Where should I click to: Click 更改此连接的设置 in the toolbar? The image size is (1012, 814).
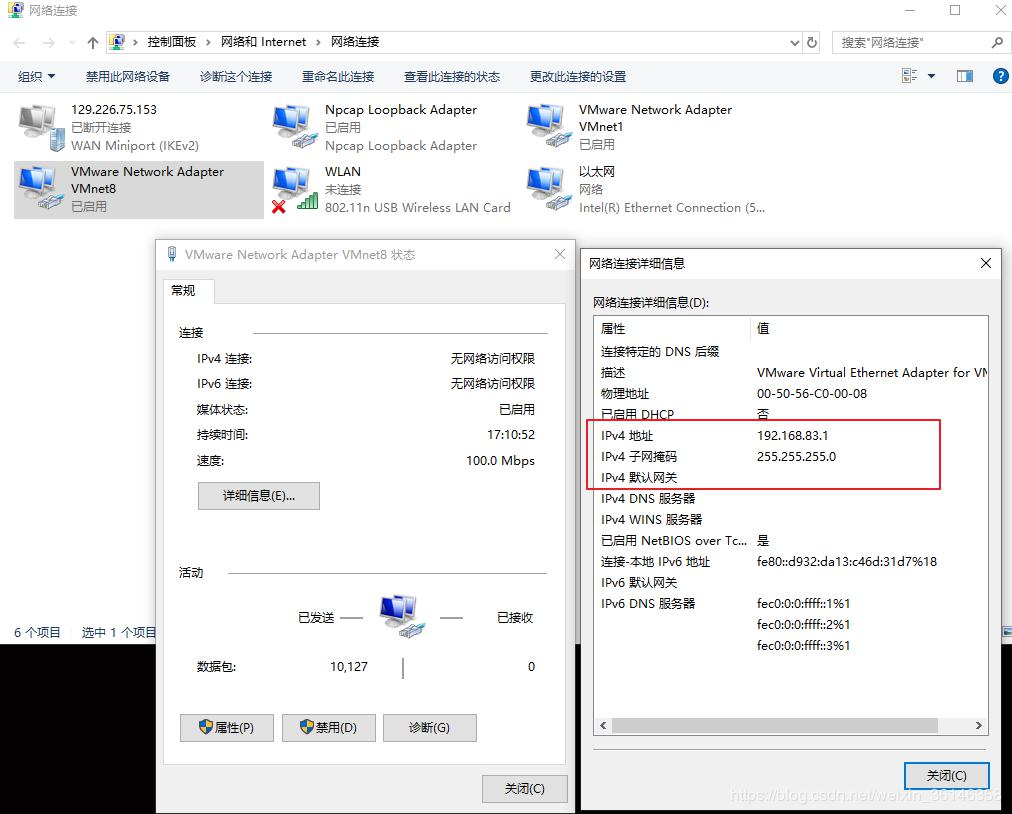point(578,76)
